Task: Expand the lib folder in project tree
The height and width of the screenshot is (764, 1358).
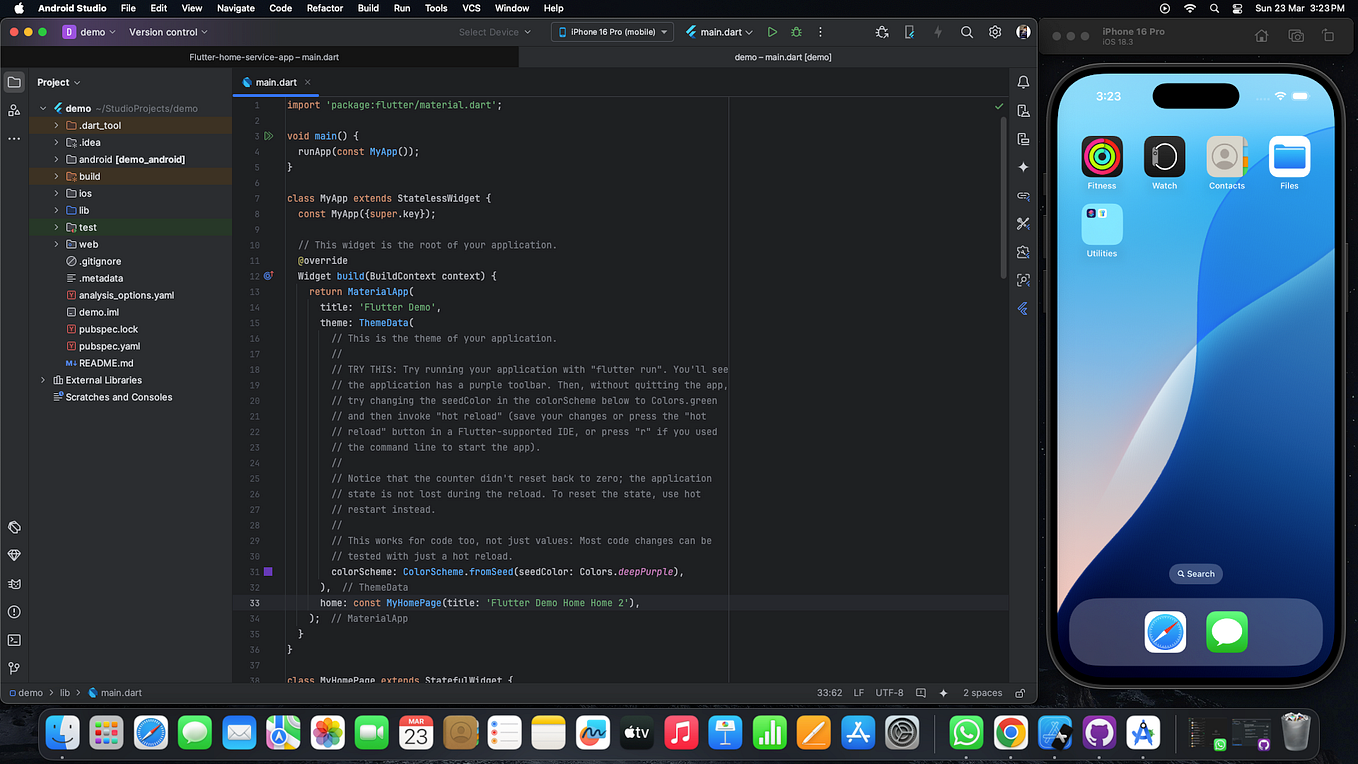Action: (x=57, y=210)
